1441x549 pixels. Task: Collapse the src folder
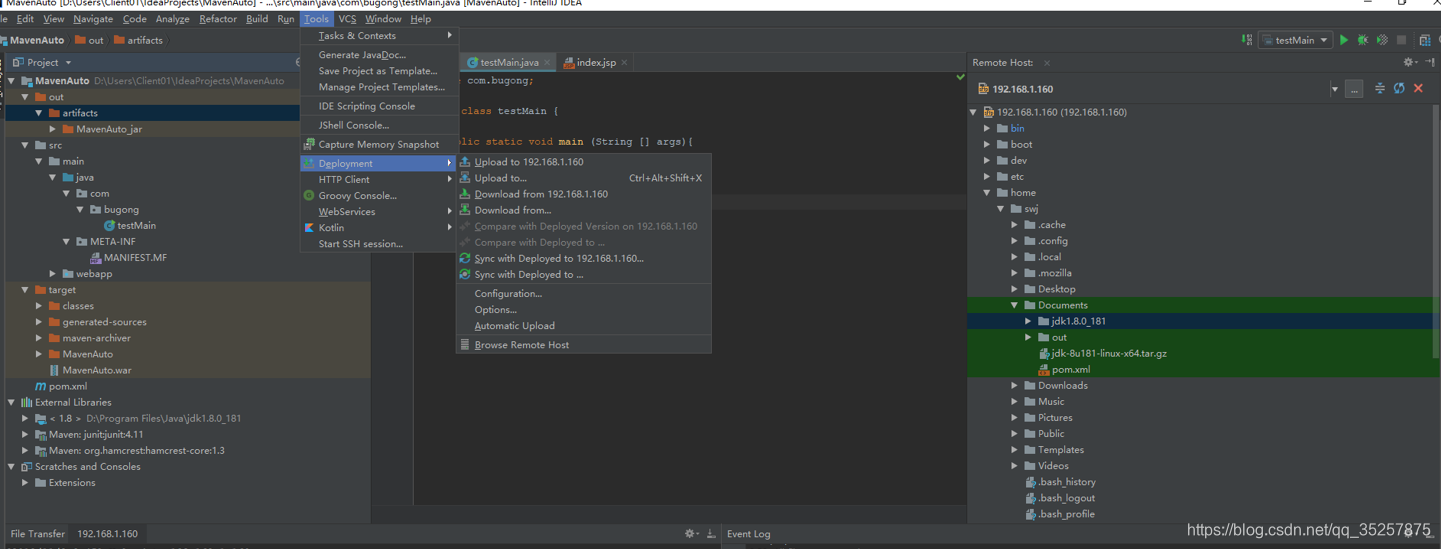pyautogui.click(x=25, y=145)
